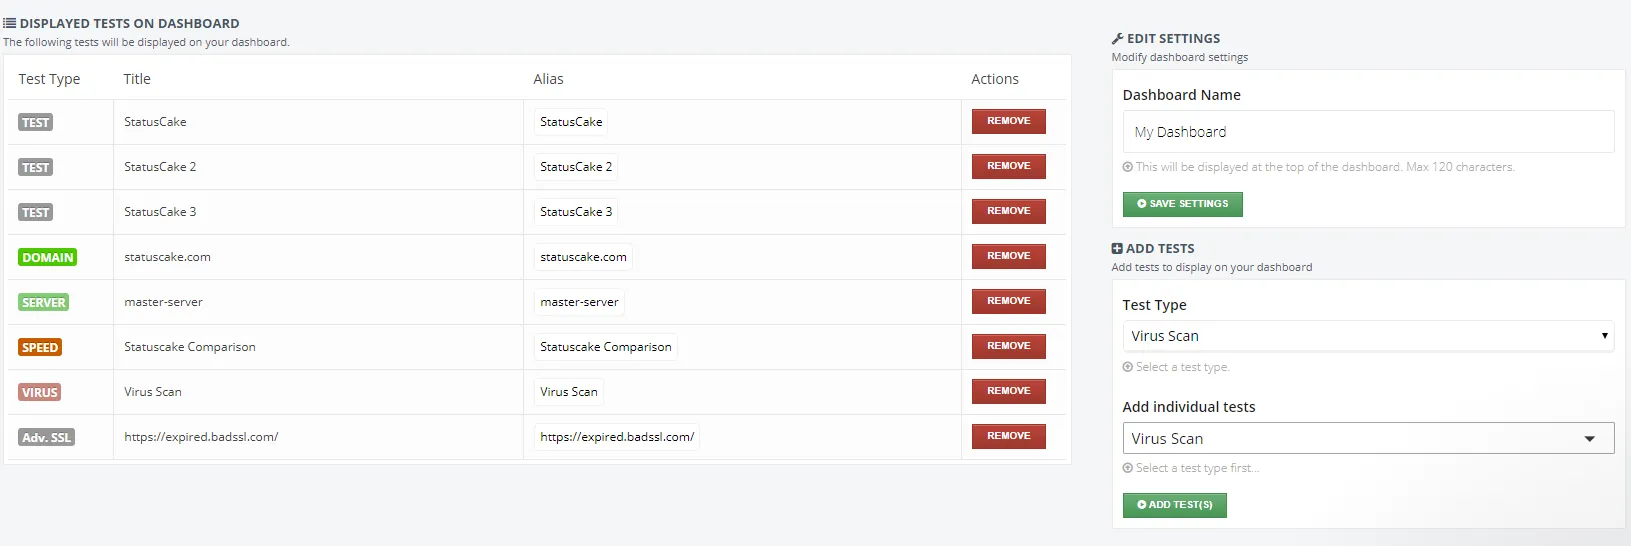Expand the Add individual tests dropdown
This screenshot has width=1631, height=546.
tap(1367, 438)
